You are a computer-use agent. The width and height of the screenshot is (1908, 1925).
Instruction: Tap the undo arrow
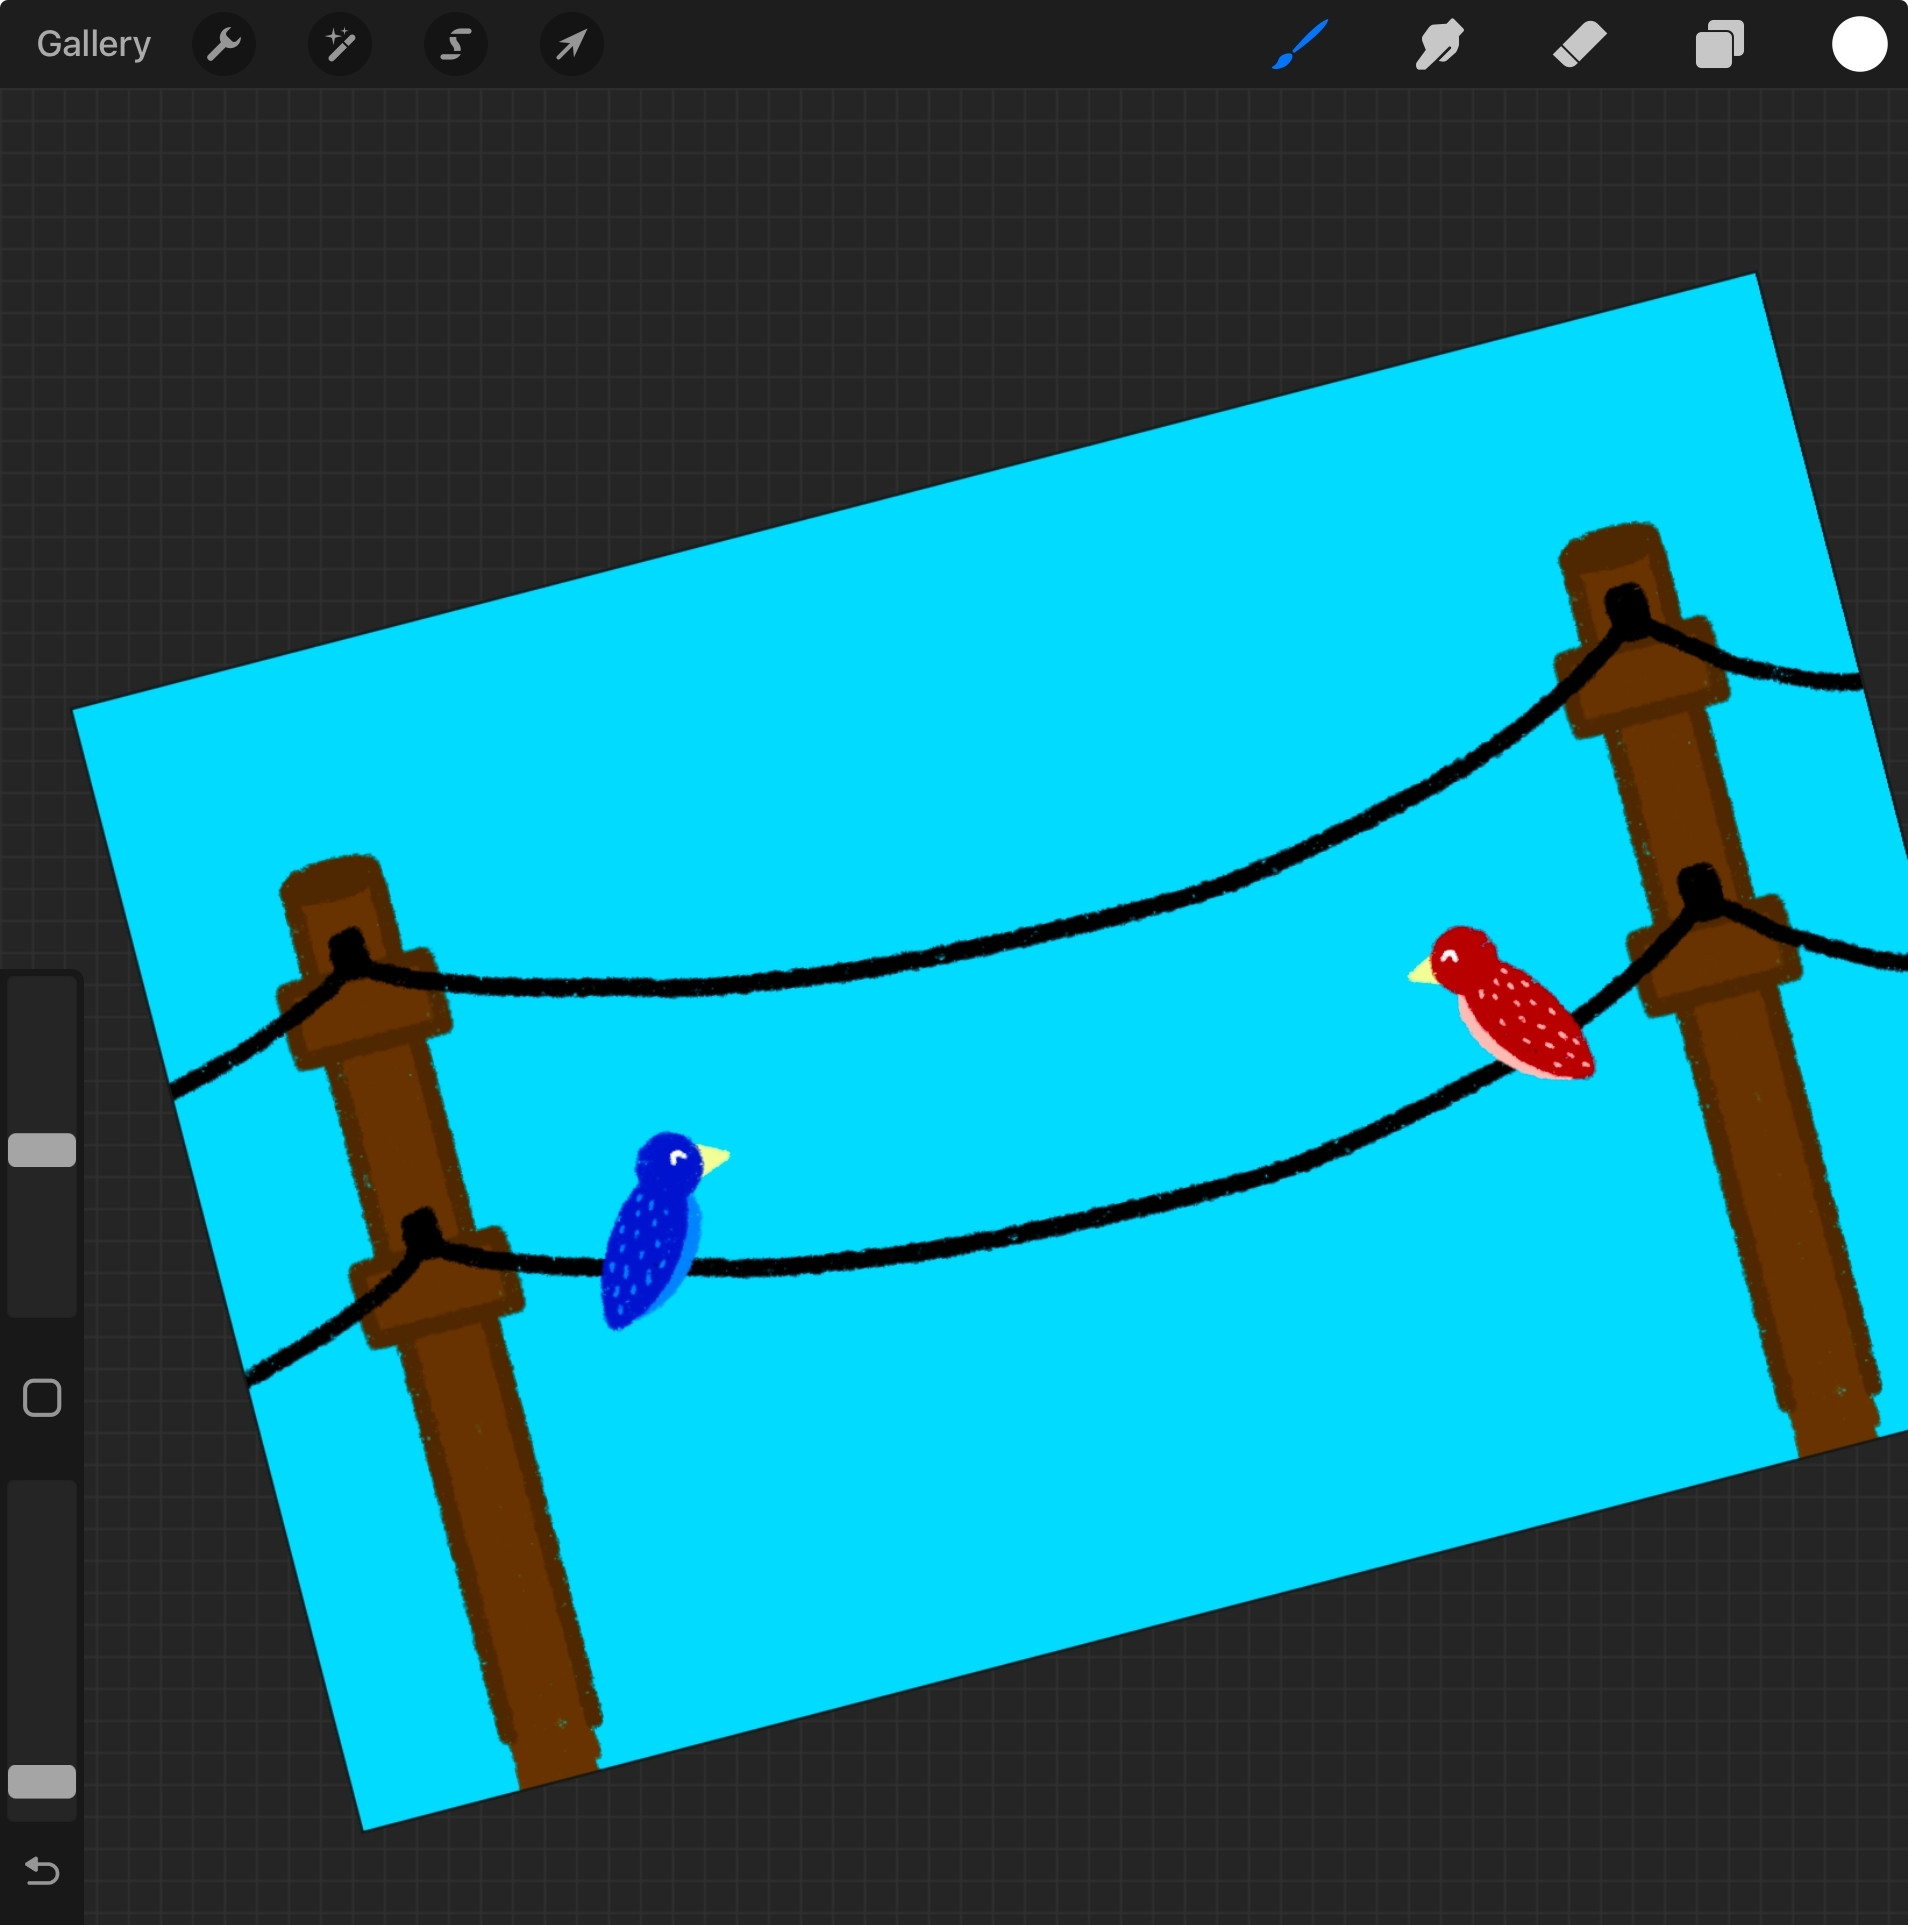(x=42, y=1871)
